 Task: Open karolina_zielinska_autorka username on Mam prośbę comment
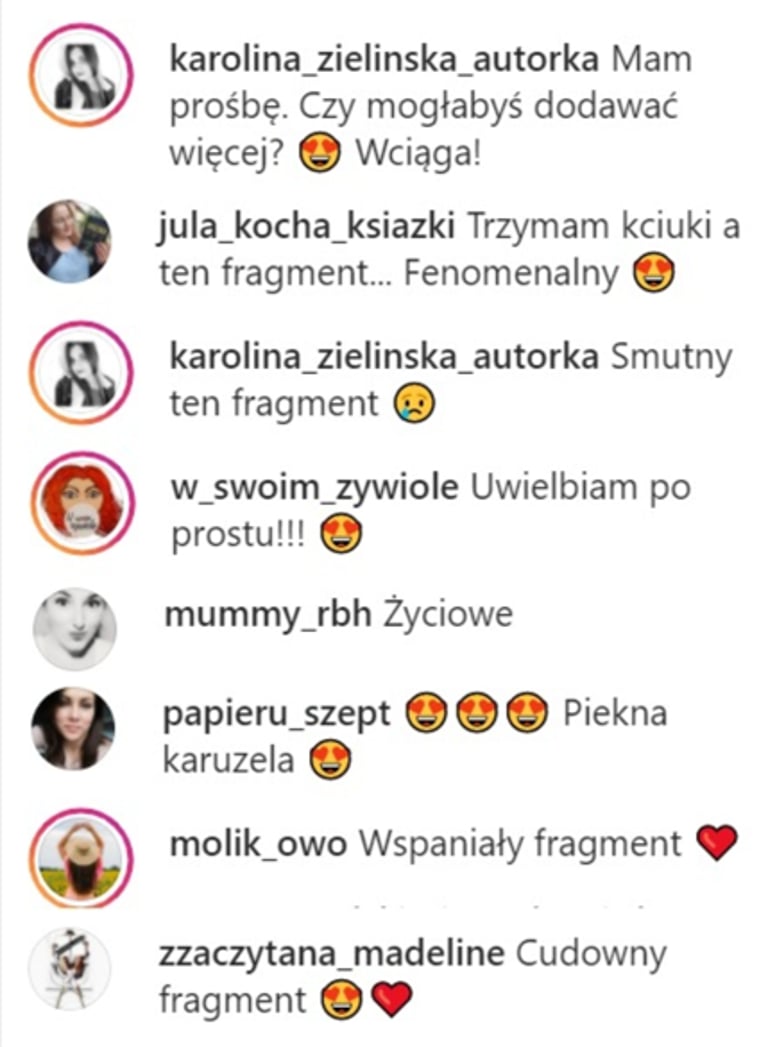pyautogui.click(x=384, y=59)
